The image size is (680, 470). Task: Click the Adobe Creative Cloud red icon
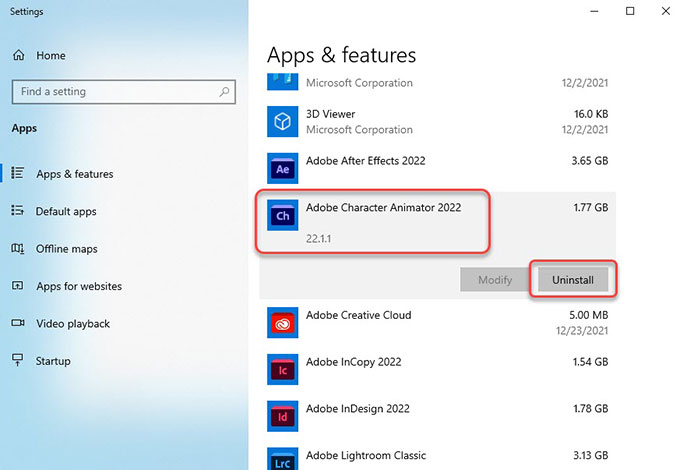tap(282, 323)
